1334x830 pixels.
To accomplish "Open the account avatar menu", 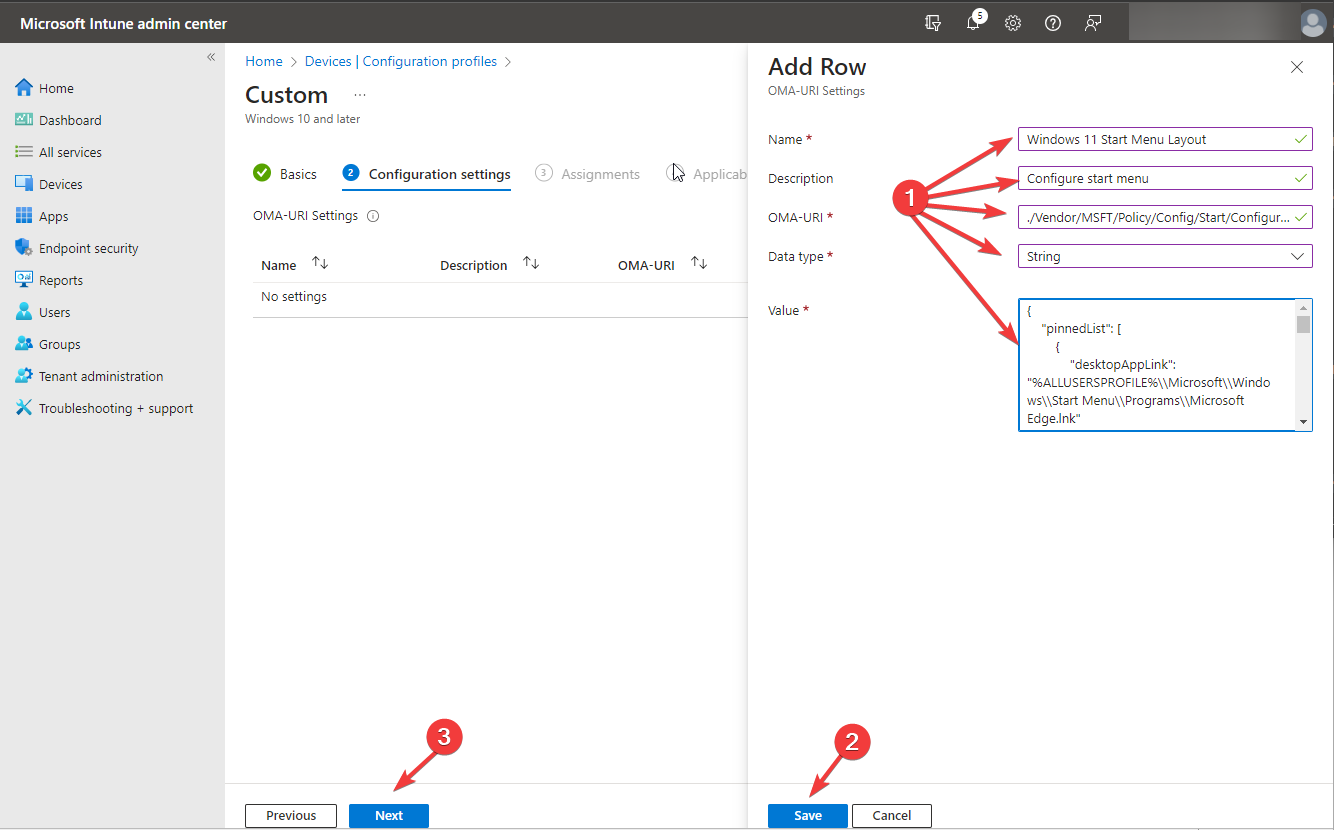I will point(1313,23).
